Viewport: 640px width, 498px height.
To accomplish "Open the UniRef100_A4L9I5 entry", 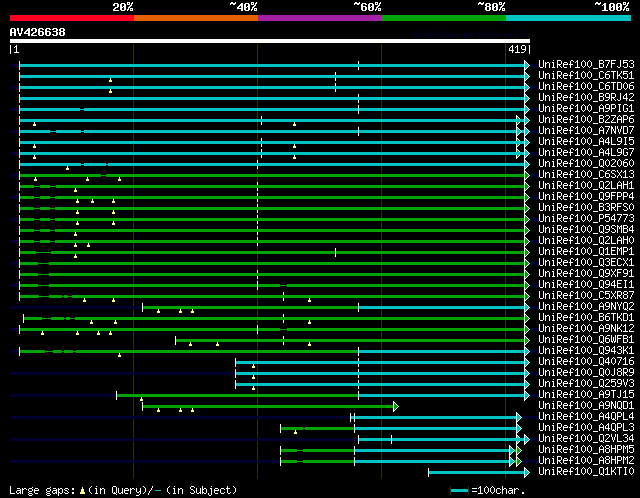I will point(586,142).
